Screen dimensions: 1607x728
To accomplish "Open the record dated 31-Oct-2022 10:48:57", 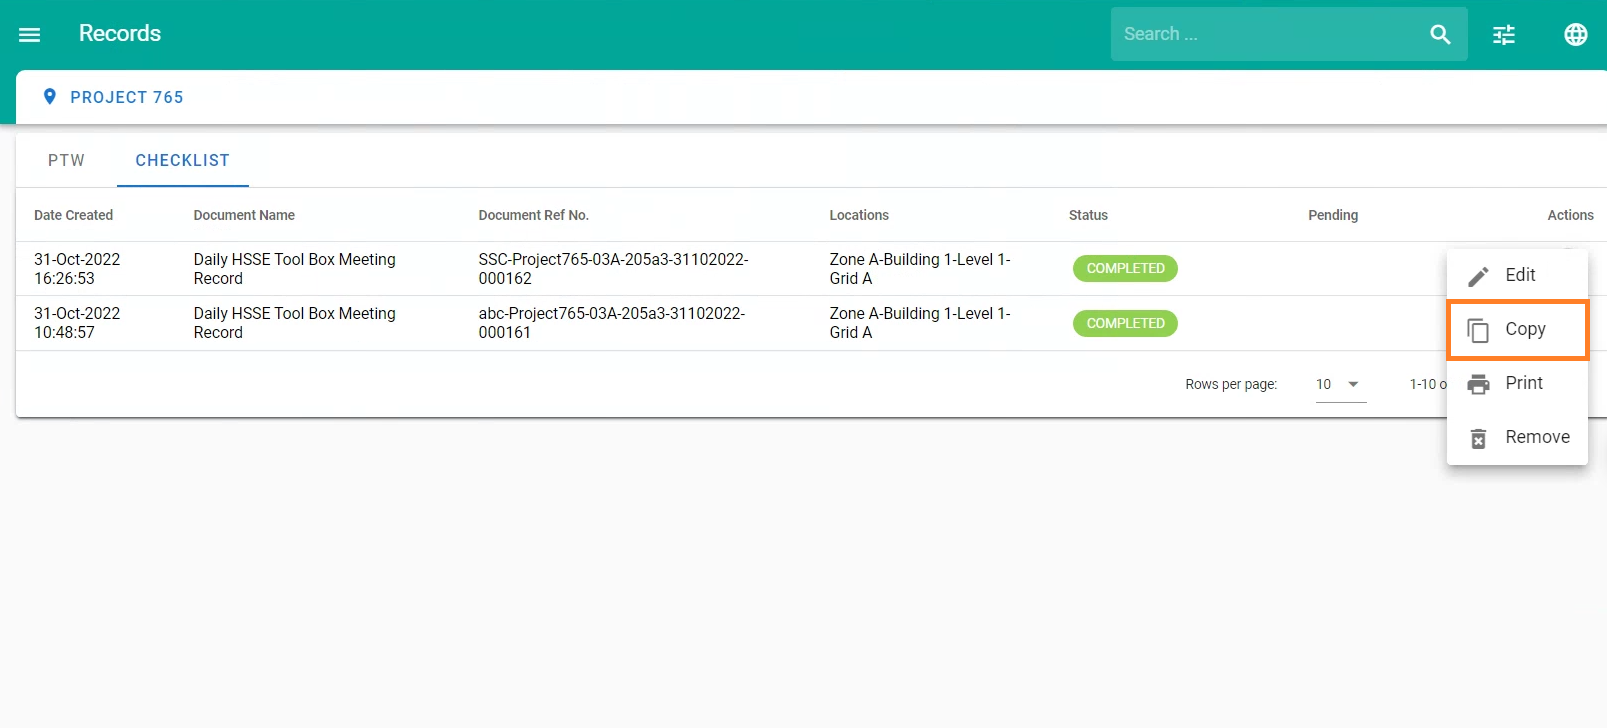I will click(x=77, y=323).
